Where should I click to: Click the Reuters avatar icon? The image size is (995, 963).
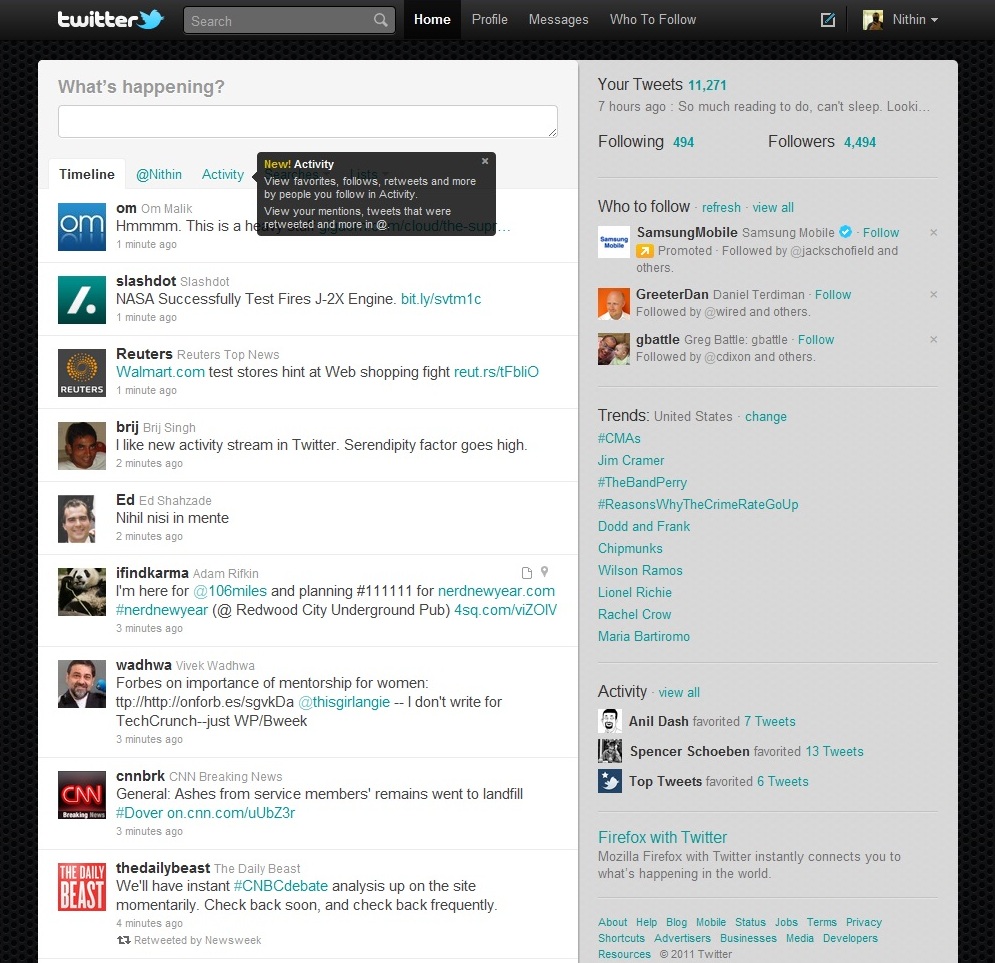81,372
